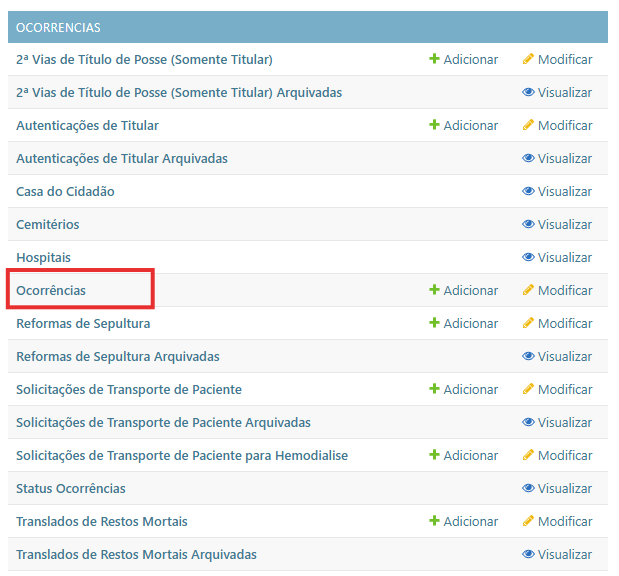Screen dimensions: 619x576
Task: Open the Hospitais list link
Action: (x=43, y=257)
